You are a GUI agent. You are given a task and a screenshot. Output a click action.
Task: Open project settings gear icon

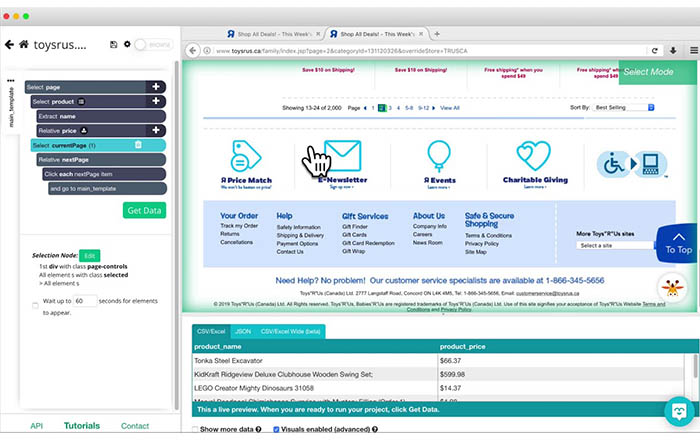coord(127,44)
